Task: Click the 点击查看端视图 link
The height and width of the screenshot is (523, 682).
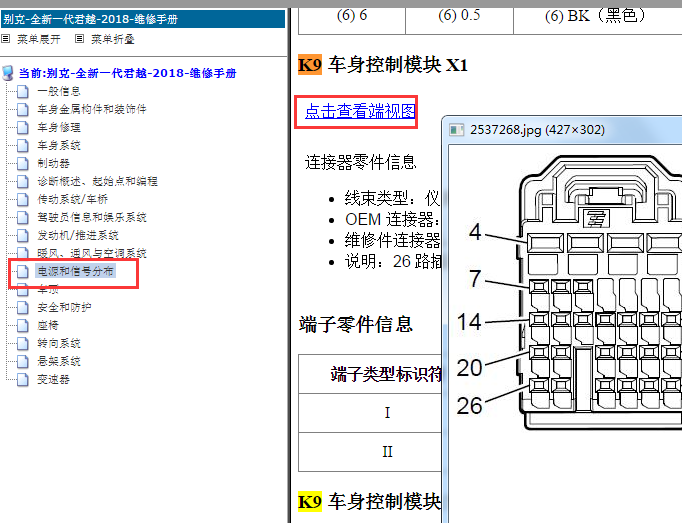Action: point(360,111)
